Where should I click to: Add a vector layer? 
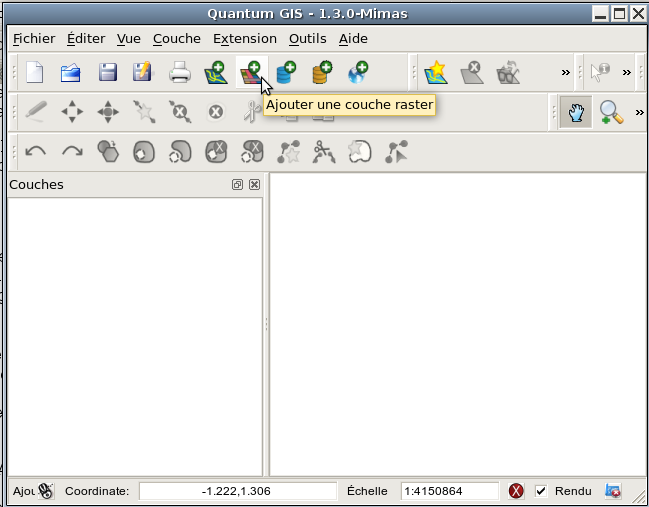pyautogui.click(x=216, y=72)
